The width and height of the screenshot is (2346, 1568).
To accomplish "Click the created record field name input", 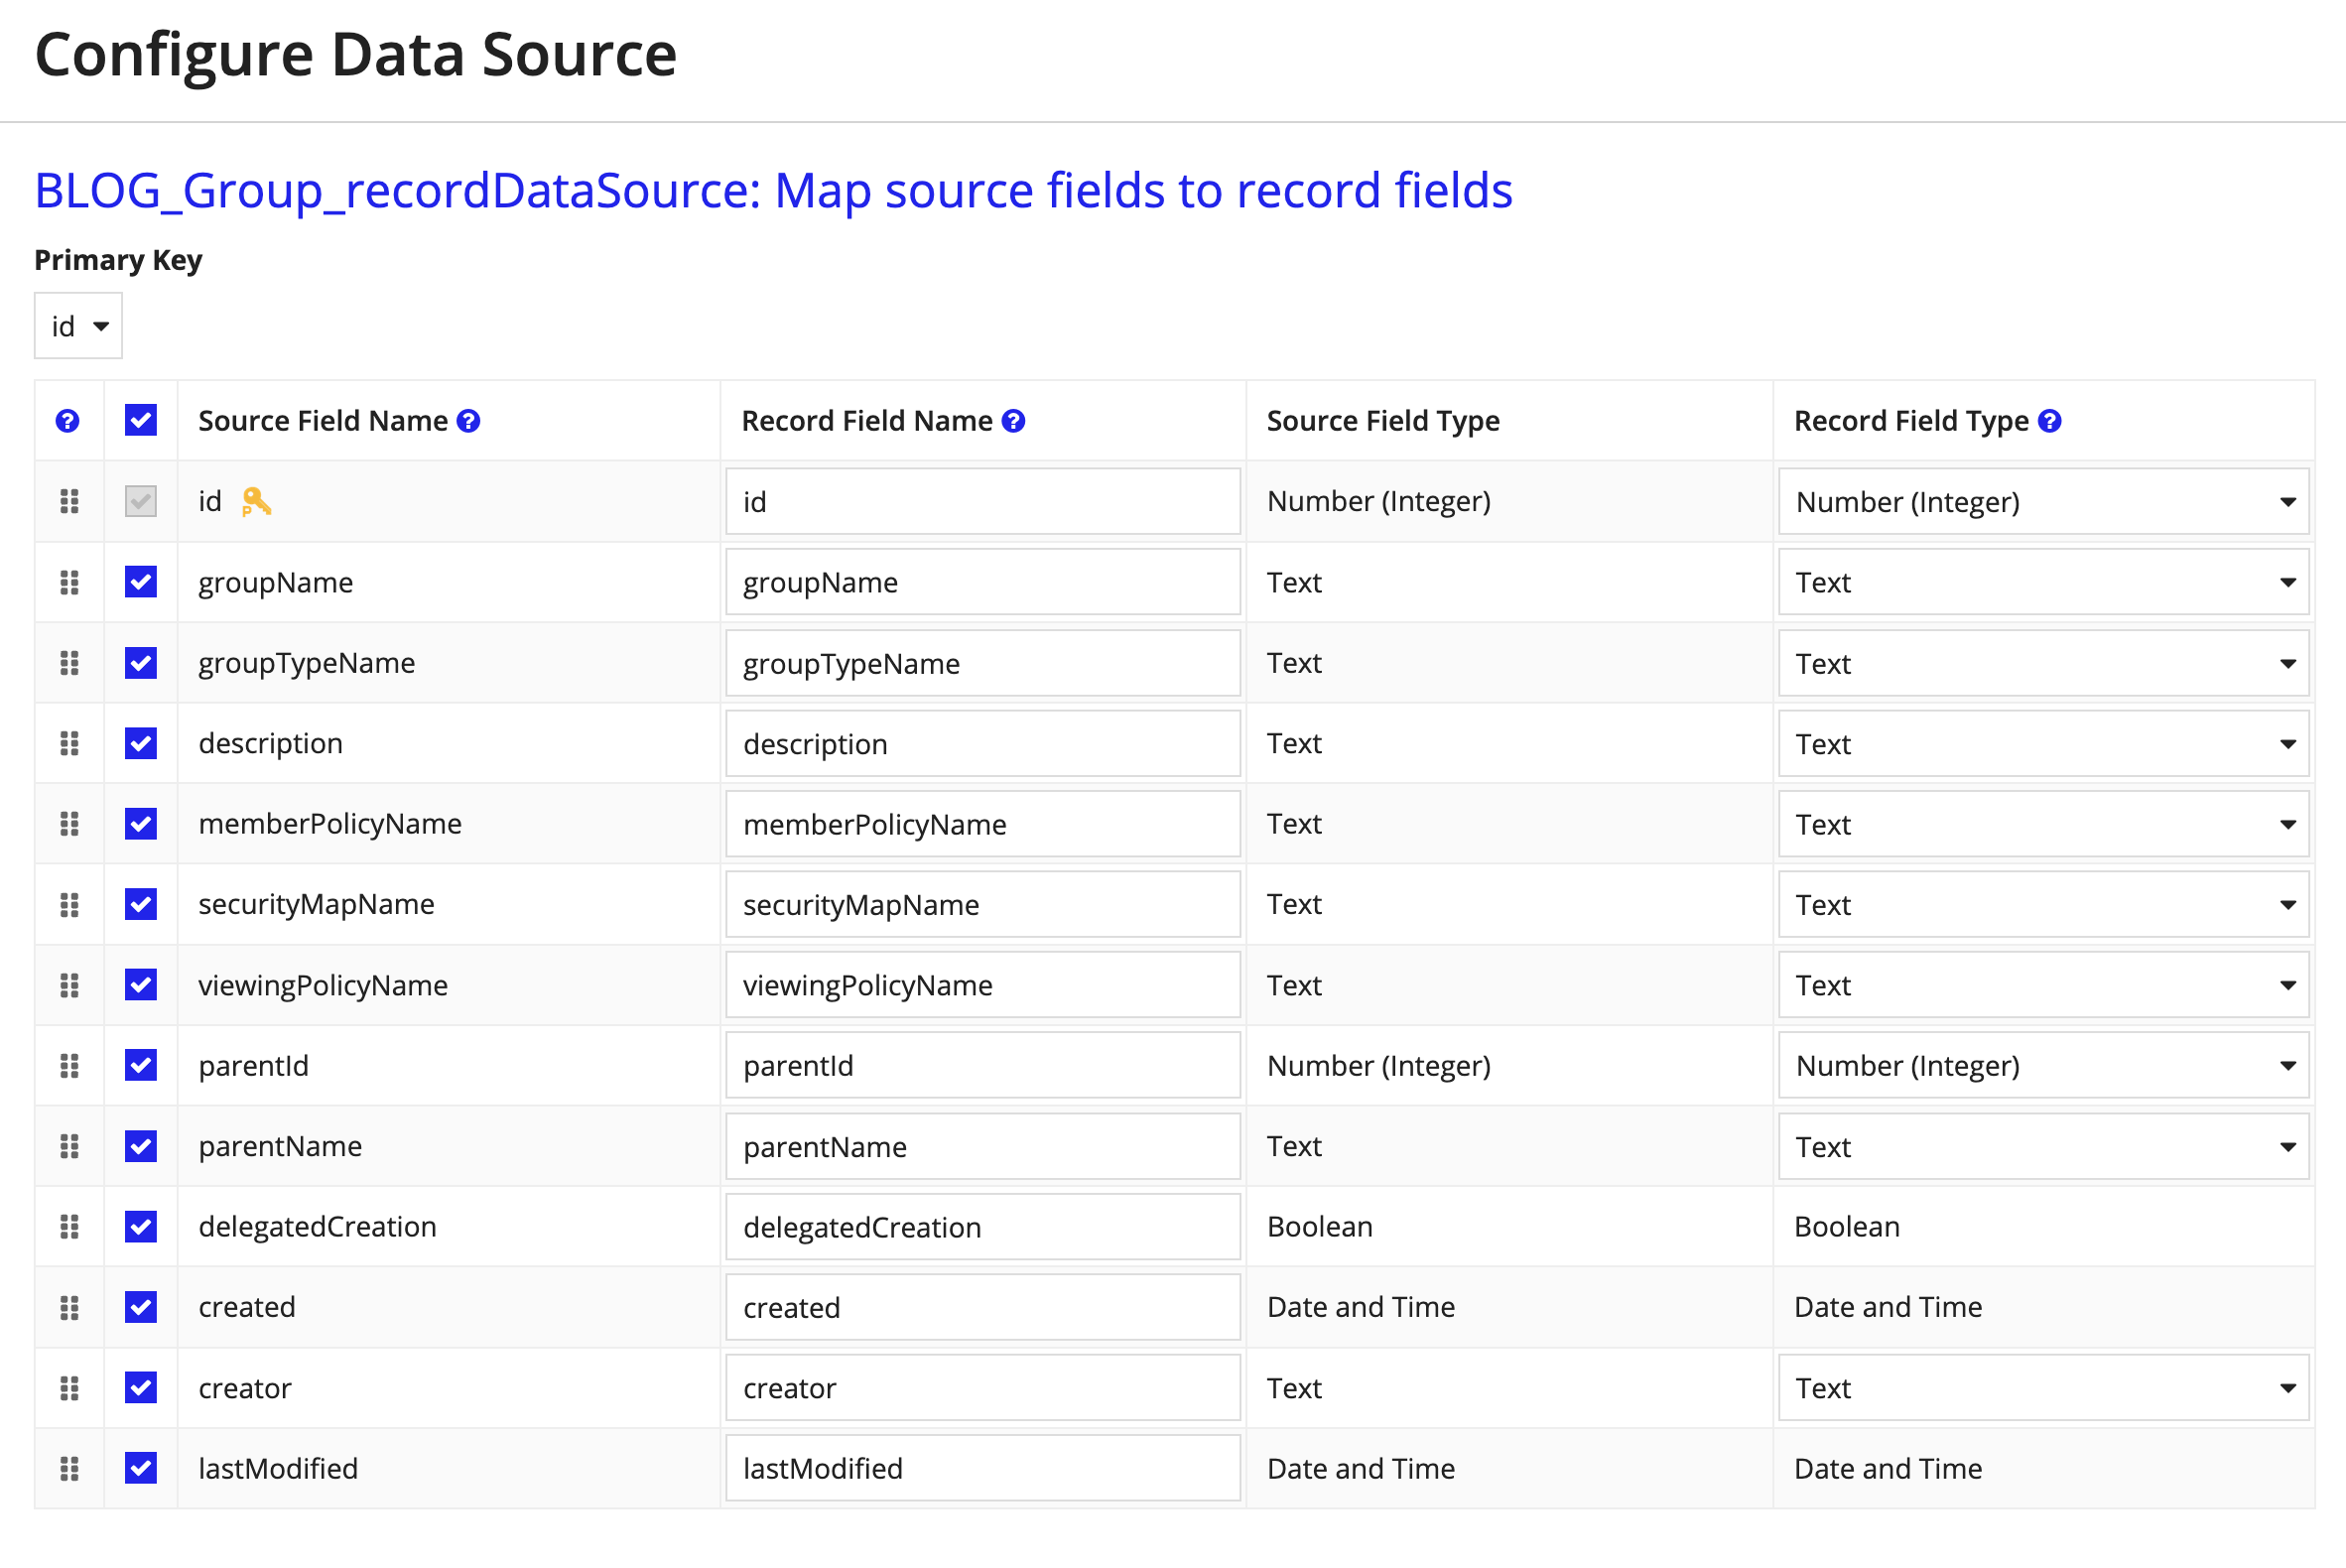I will (x=982, y=1307).
